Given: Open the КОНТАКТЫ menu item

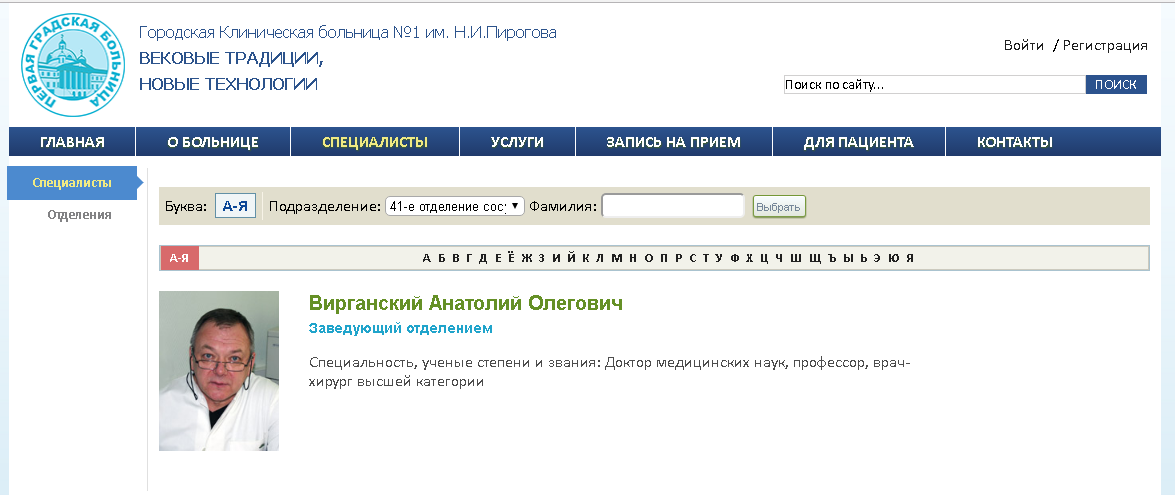Looking at the screenshot, I should click(x=1015, y=142).
